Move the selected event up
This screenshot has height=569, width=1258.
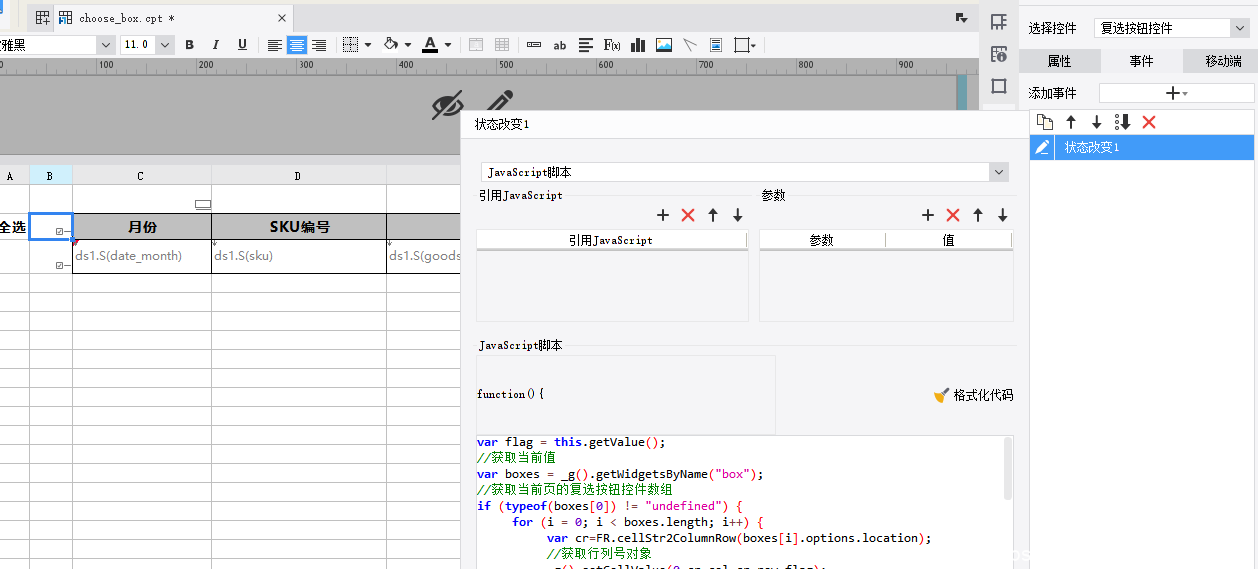[x=1071, y=122]
